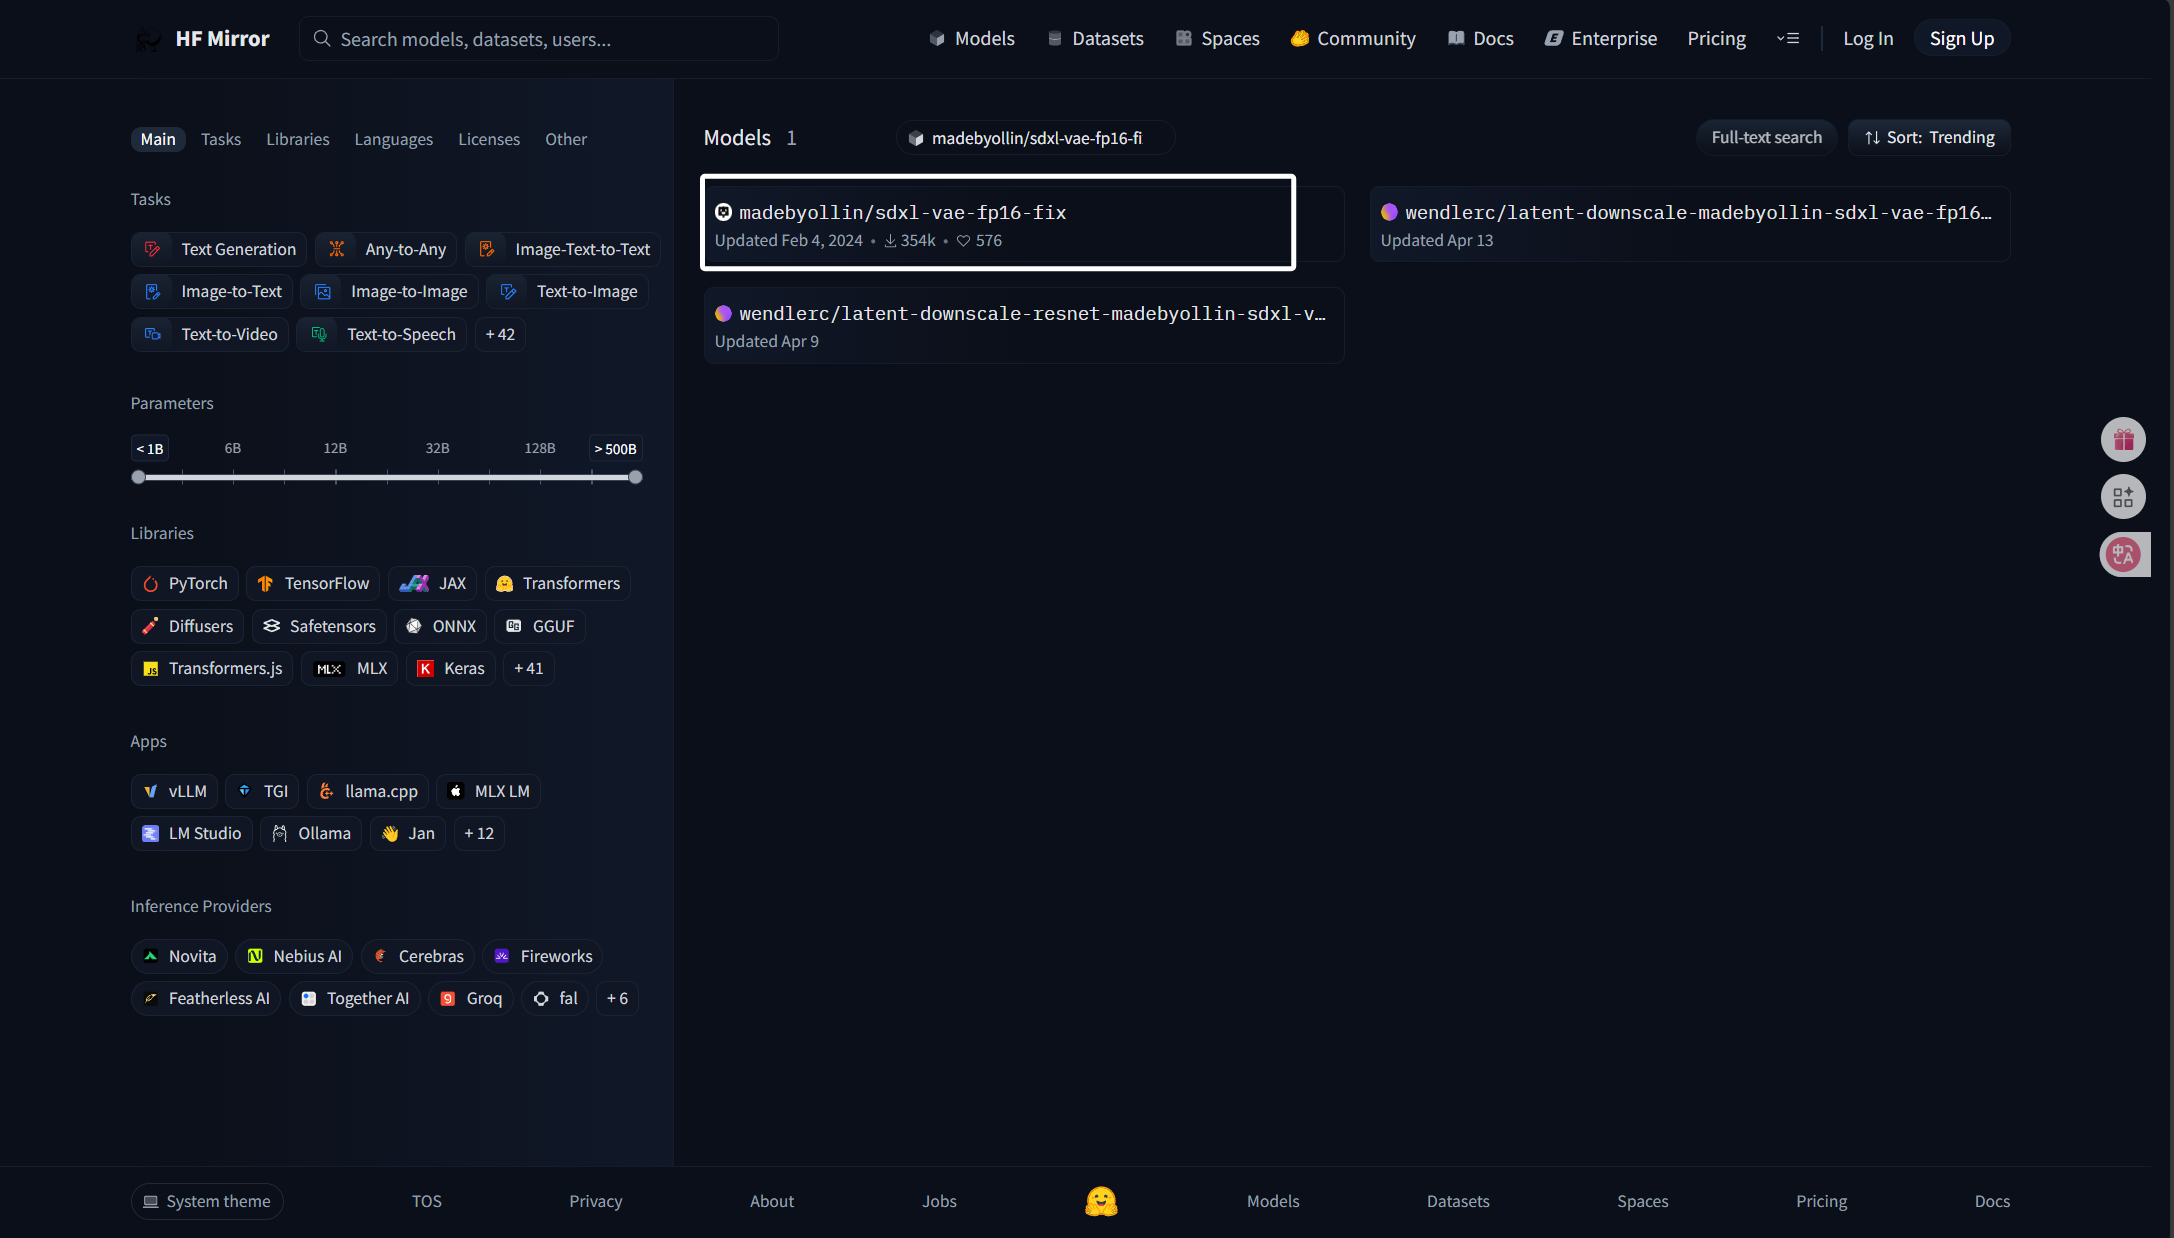
Task: Select the Jan app filter
Action: point(408,833)
